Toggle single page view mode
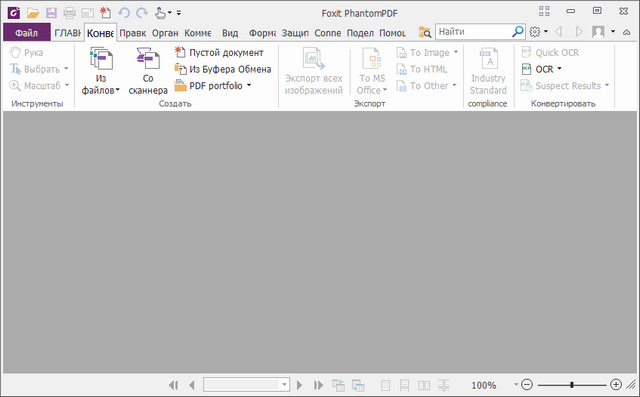This screenshot has height=397, width=640. click(x=385, y=385)
